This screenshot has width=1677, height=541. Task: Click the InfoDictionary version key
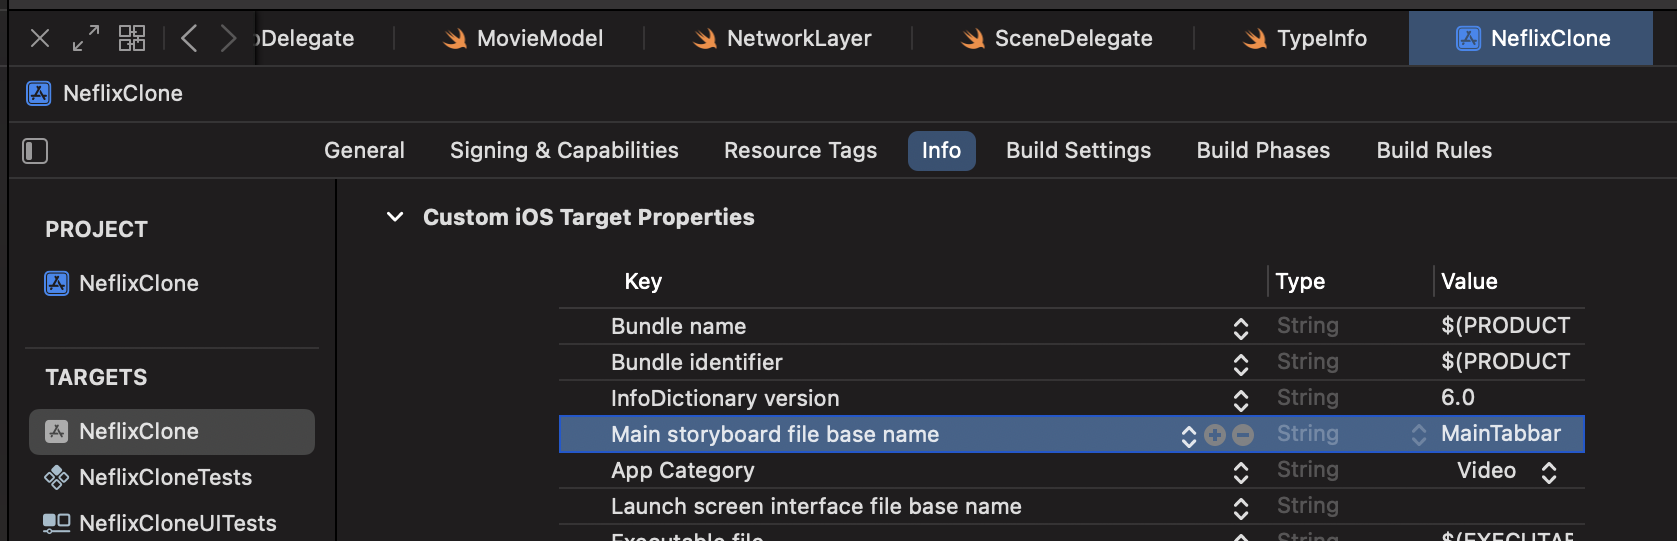click(725, 398)
